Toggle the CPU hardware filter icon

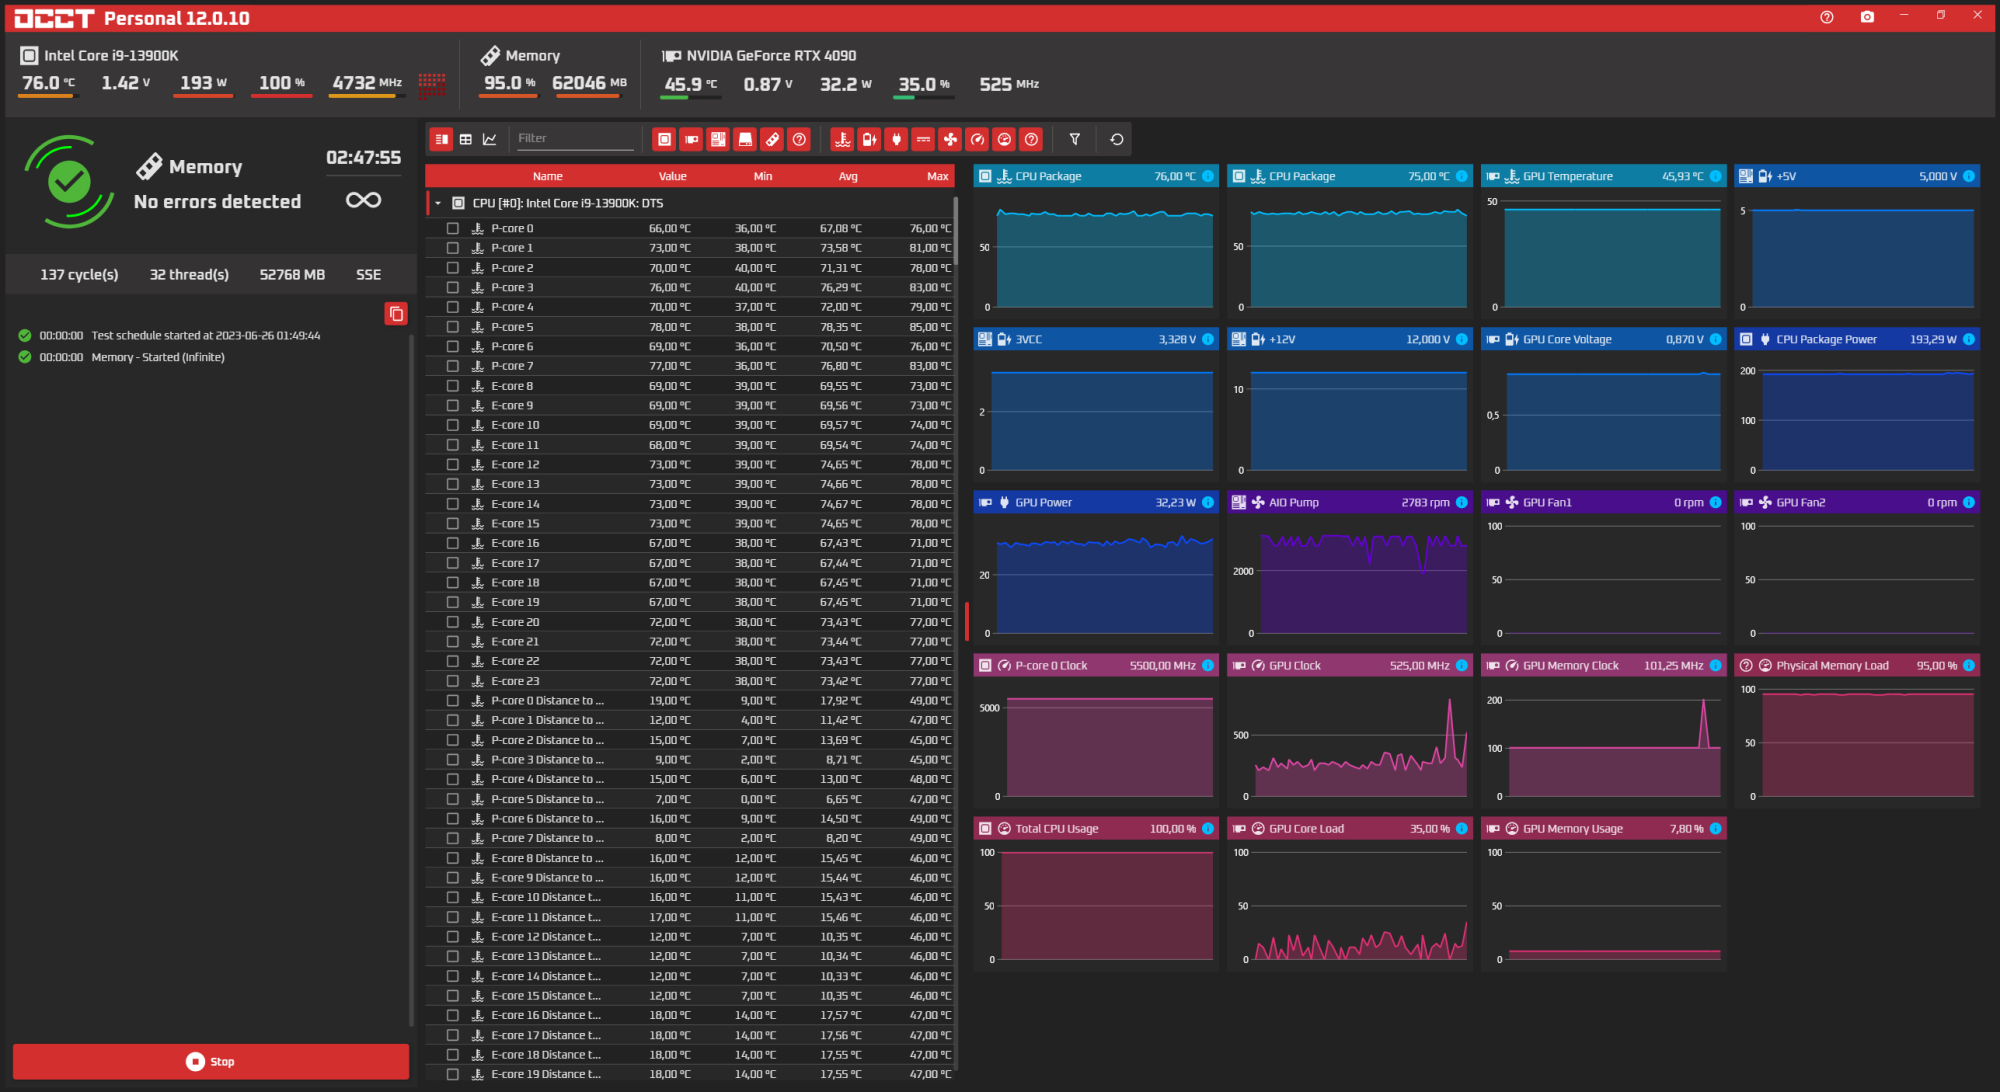[664, 139]
